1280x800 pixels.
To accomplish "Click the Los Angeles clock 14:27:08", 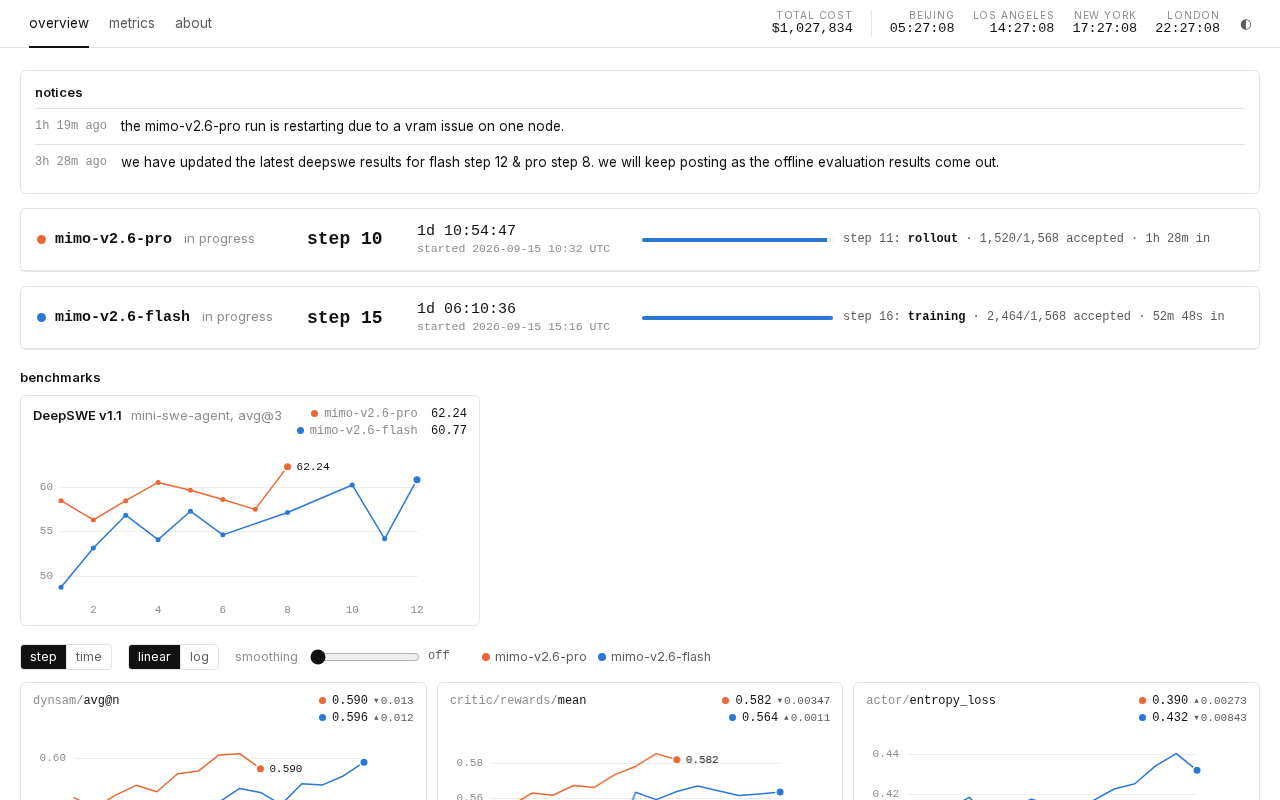I will click(x=1022, y=29).
